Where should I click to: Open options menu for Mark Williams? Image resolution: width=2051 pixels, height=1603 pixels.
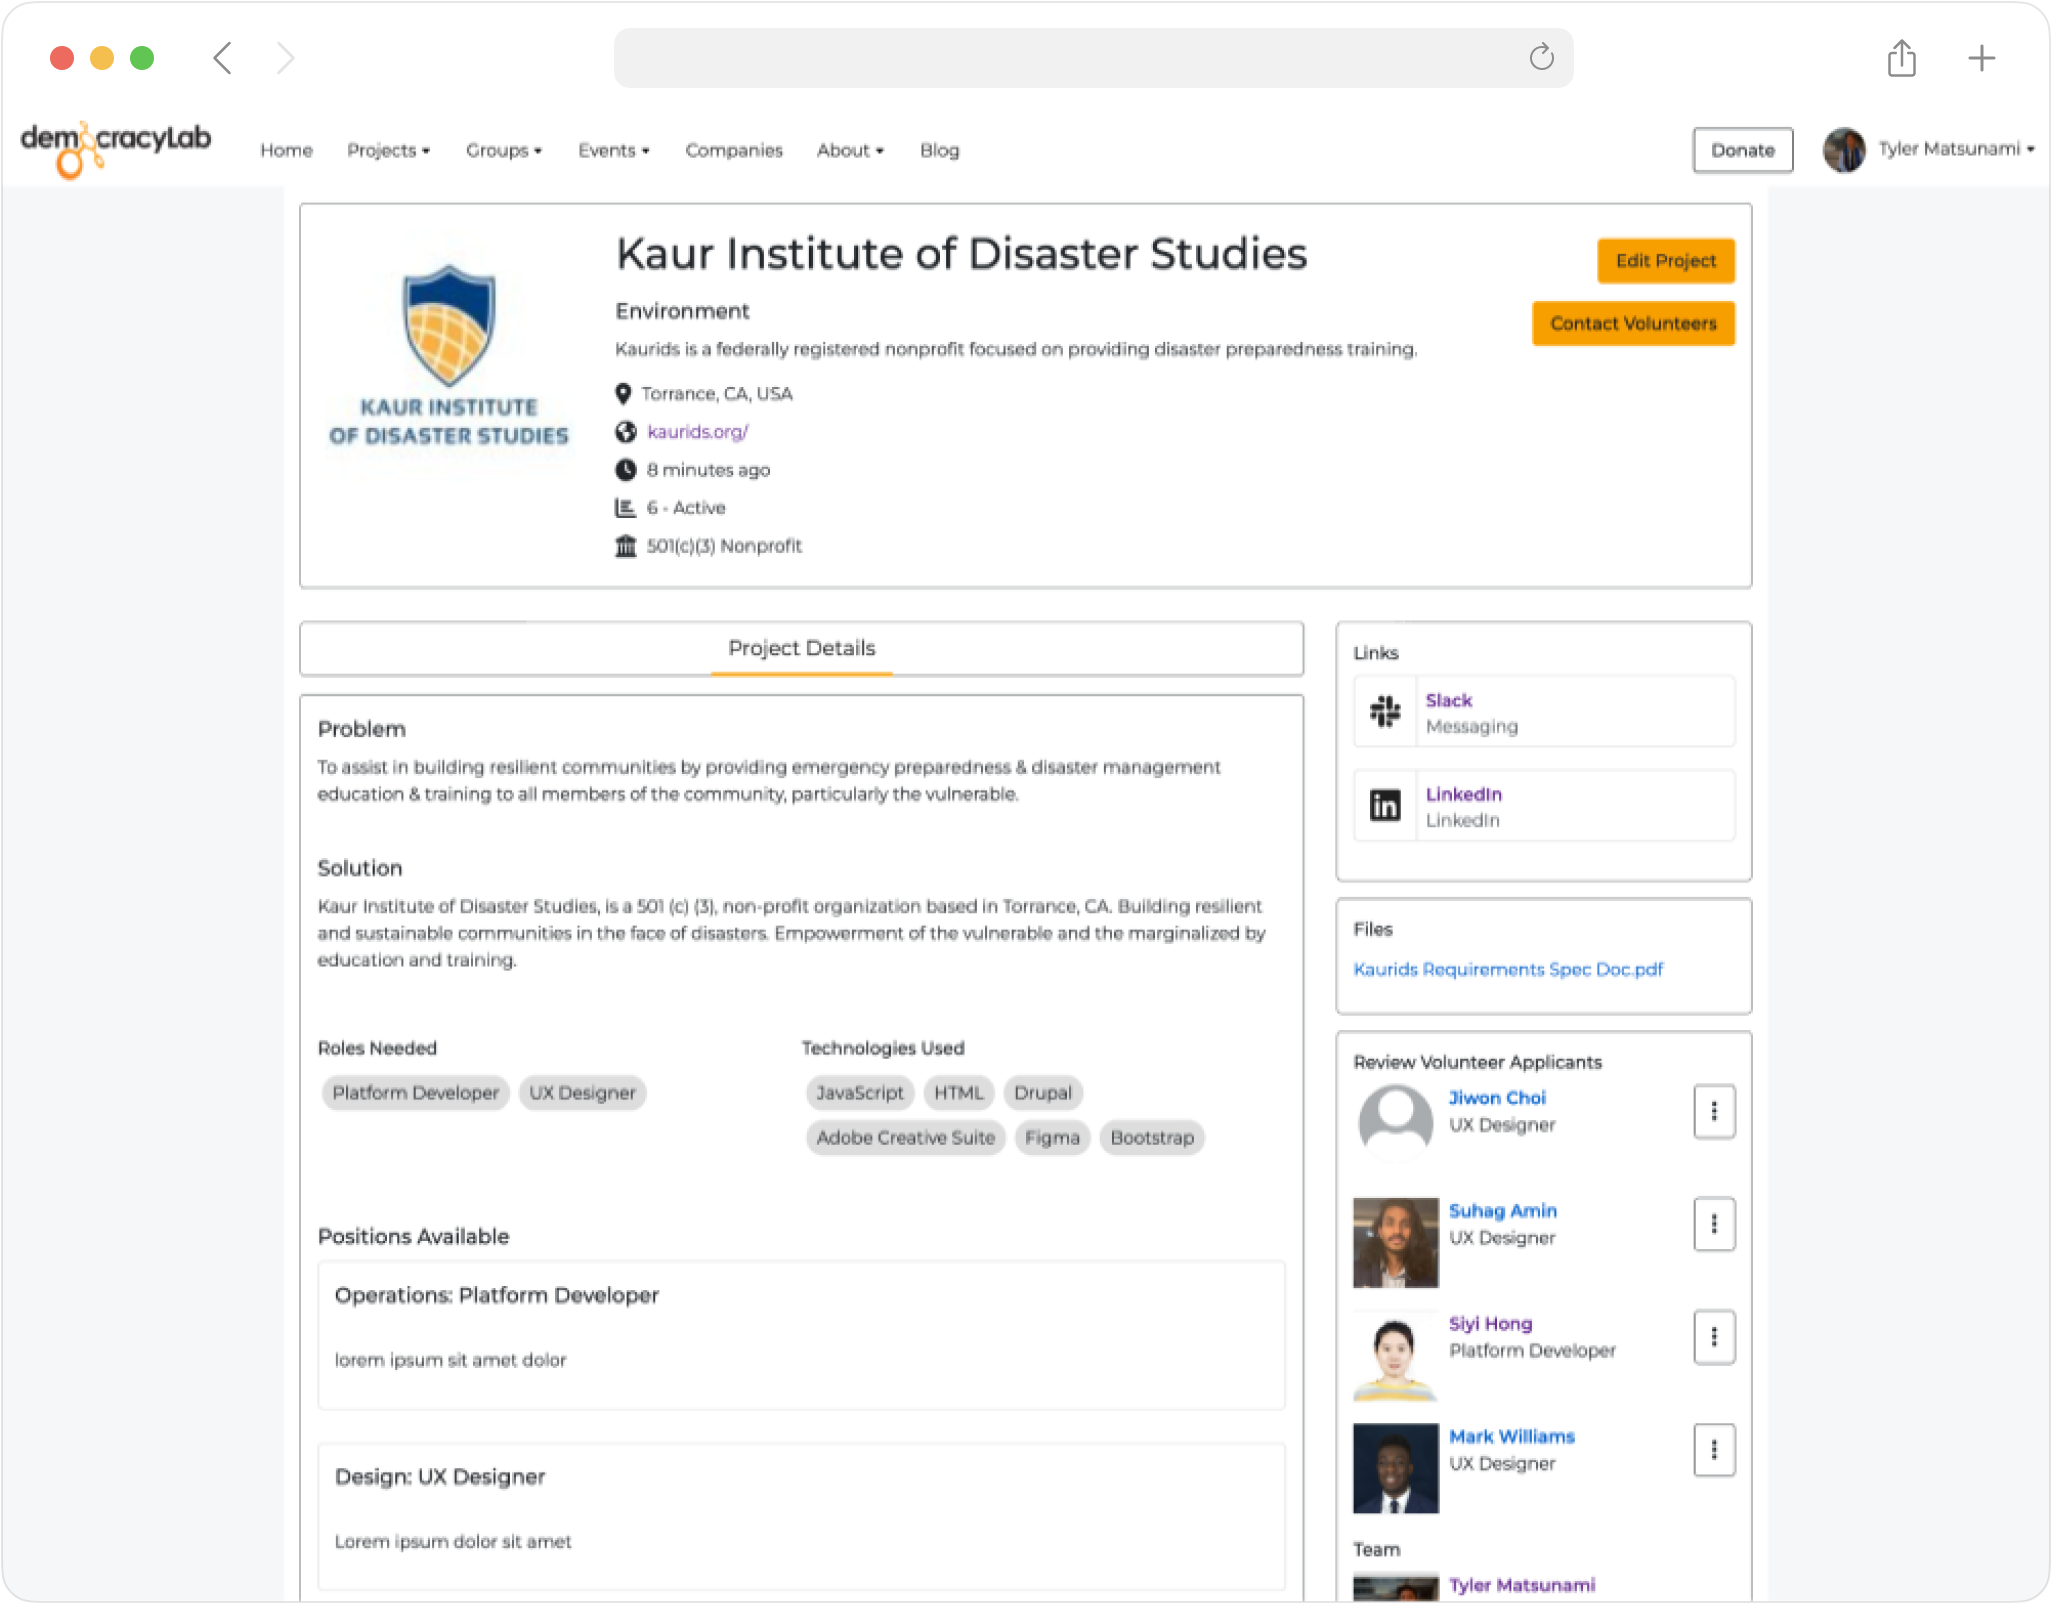1714,1450
